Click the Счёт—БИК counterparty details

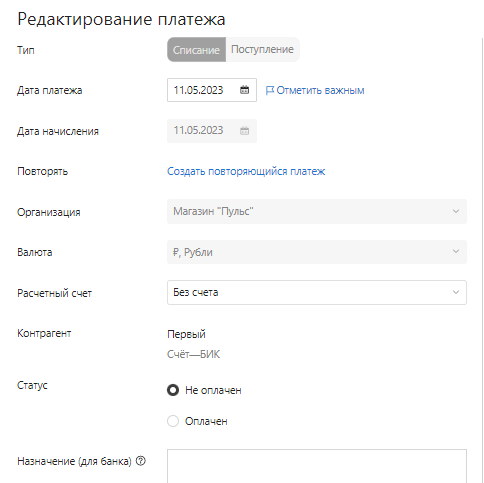click(193, 354)
